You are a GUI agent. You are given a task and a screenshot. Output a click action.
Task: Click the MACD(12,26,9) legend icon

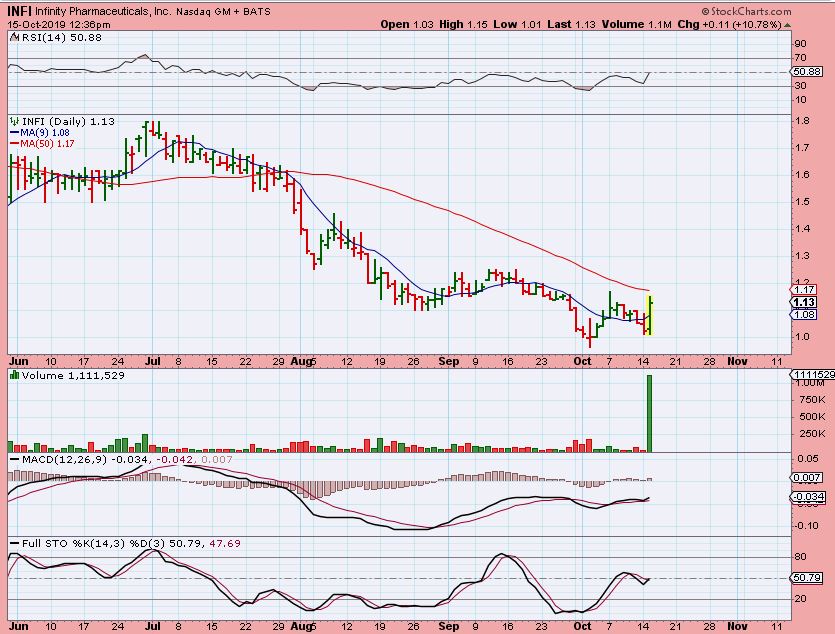13,458
